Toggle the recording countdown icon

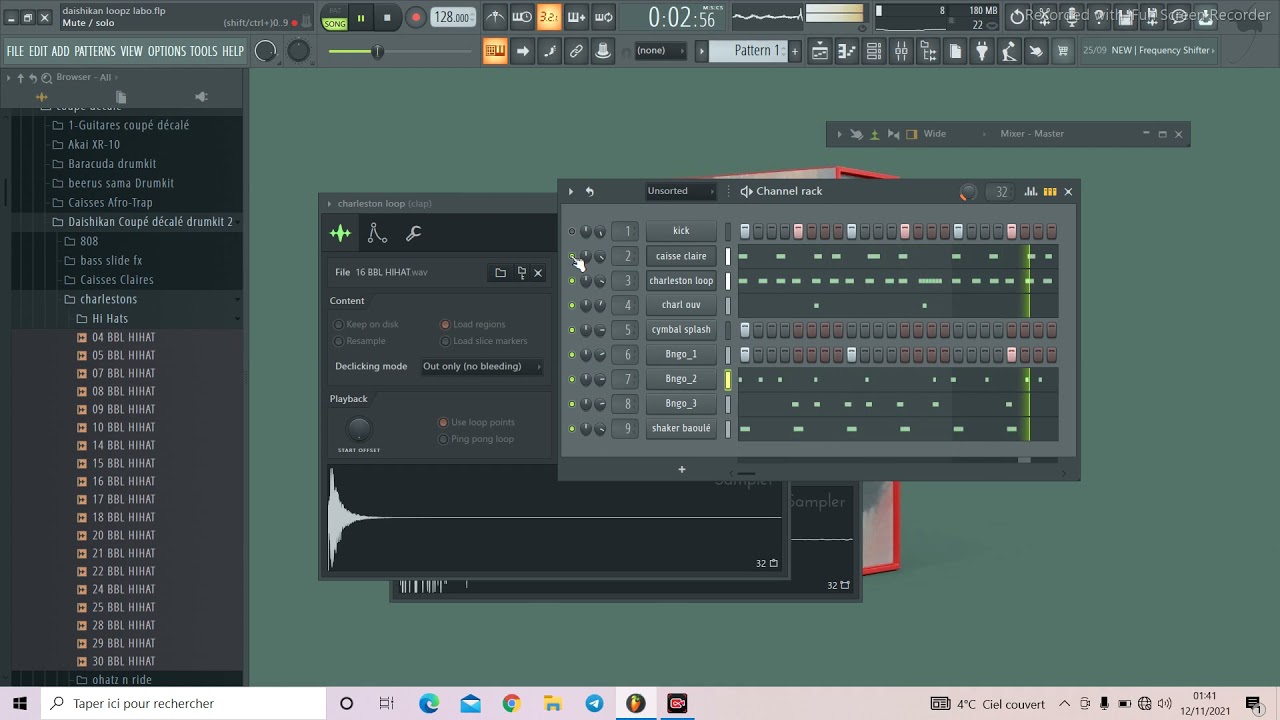click(x=549, y=17)
